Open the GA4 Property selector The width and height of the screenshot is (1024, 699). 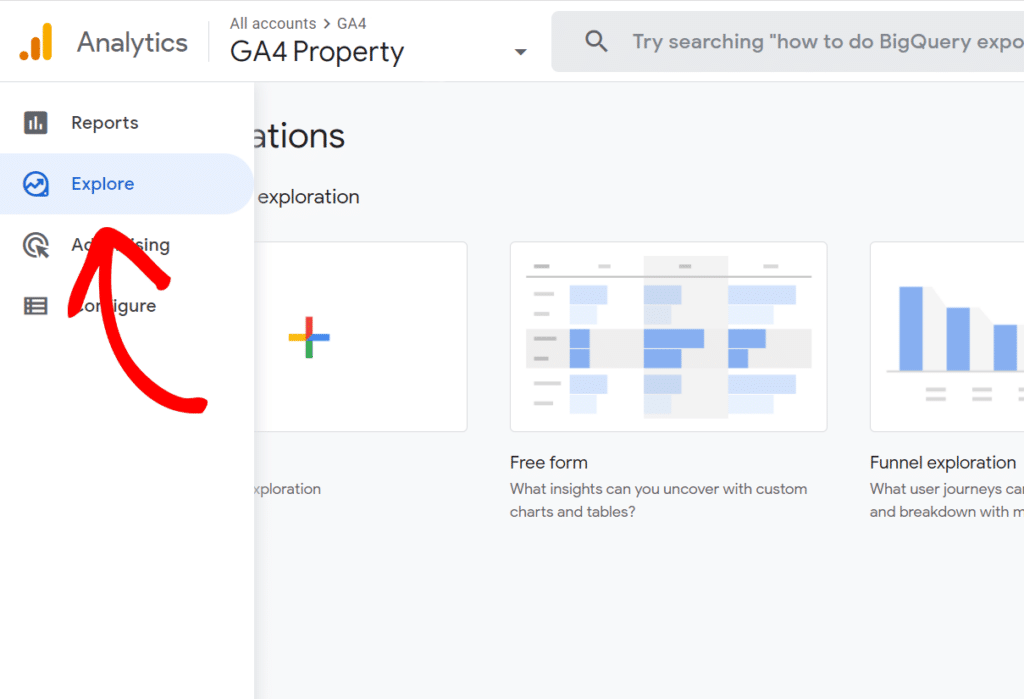click(379, 42)
